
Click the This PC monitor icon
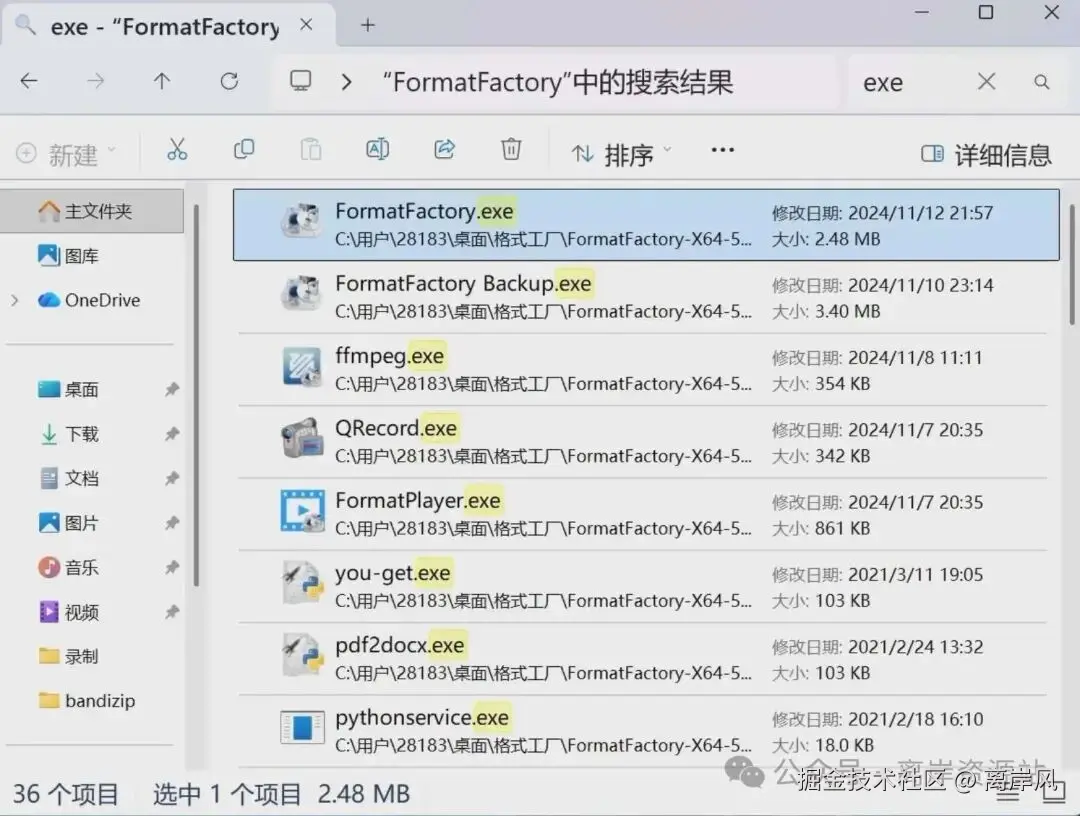coord(300,81)
